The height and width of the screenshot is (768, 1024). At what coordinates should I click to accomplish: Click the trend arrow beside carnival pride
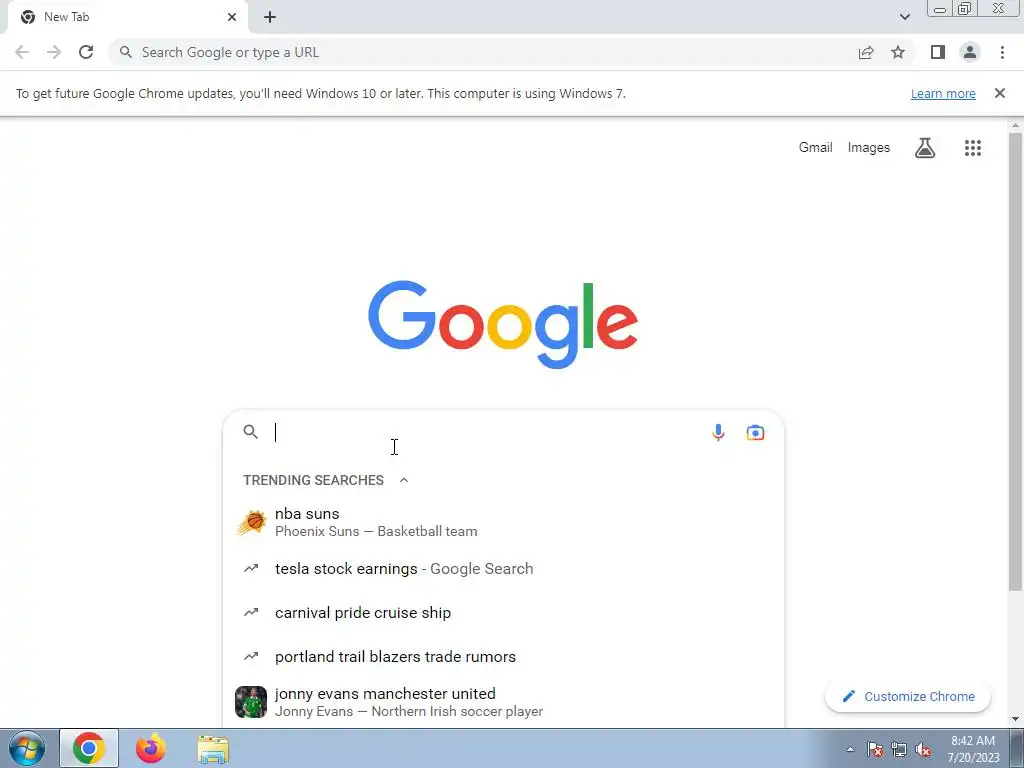coord(251,613)
